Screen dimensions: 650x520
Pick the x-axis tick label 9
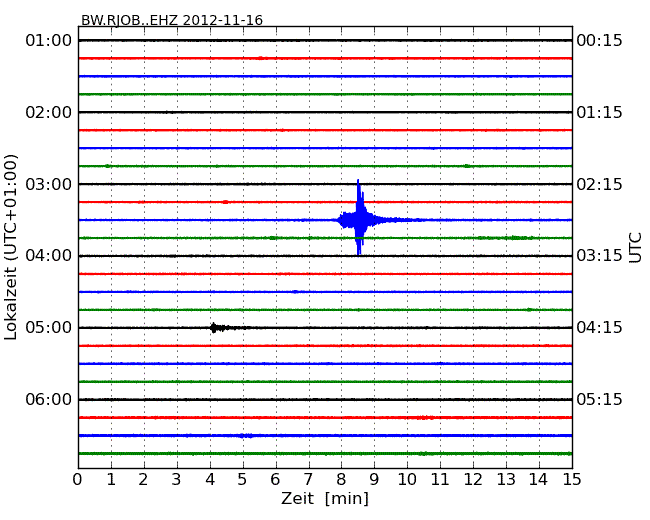[x=374, y=480]
